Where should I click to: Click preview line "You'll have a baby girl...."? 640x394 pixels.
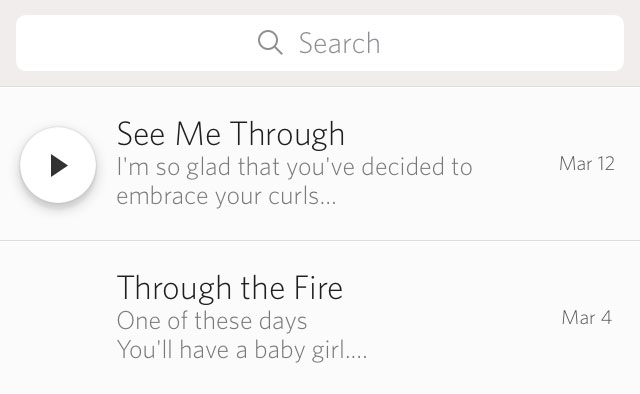[x=242, y=350]
